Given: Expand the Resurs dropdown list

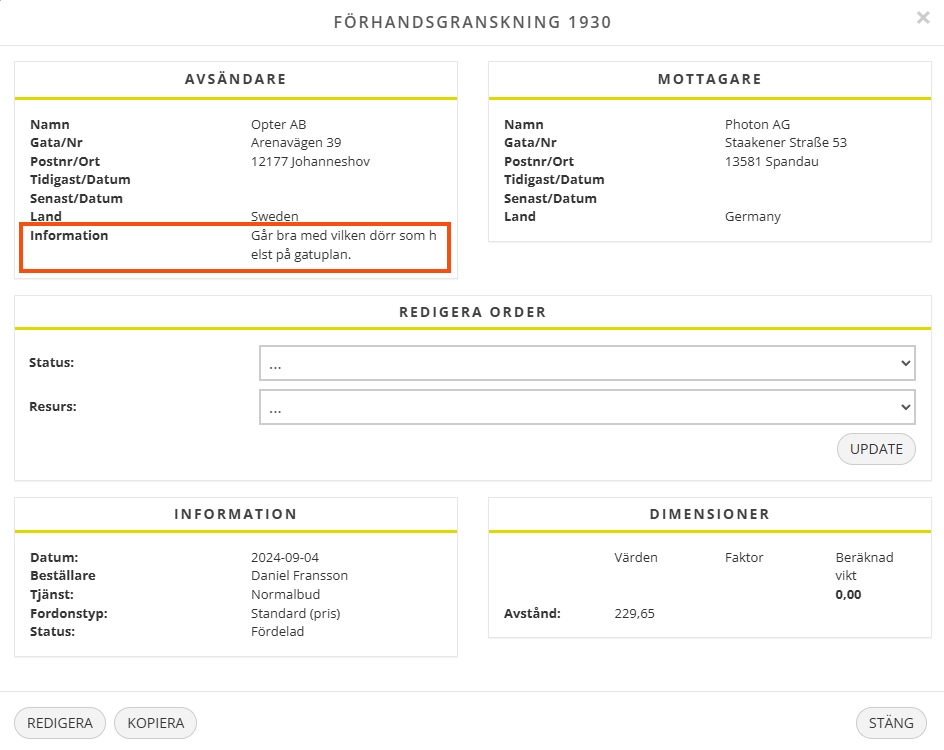Looking at the screenshot, I should [x=587, y=407].
